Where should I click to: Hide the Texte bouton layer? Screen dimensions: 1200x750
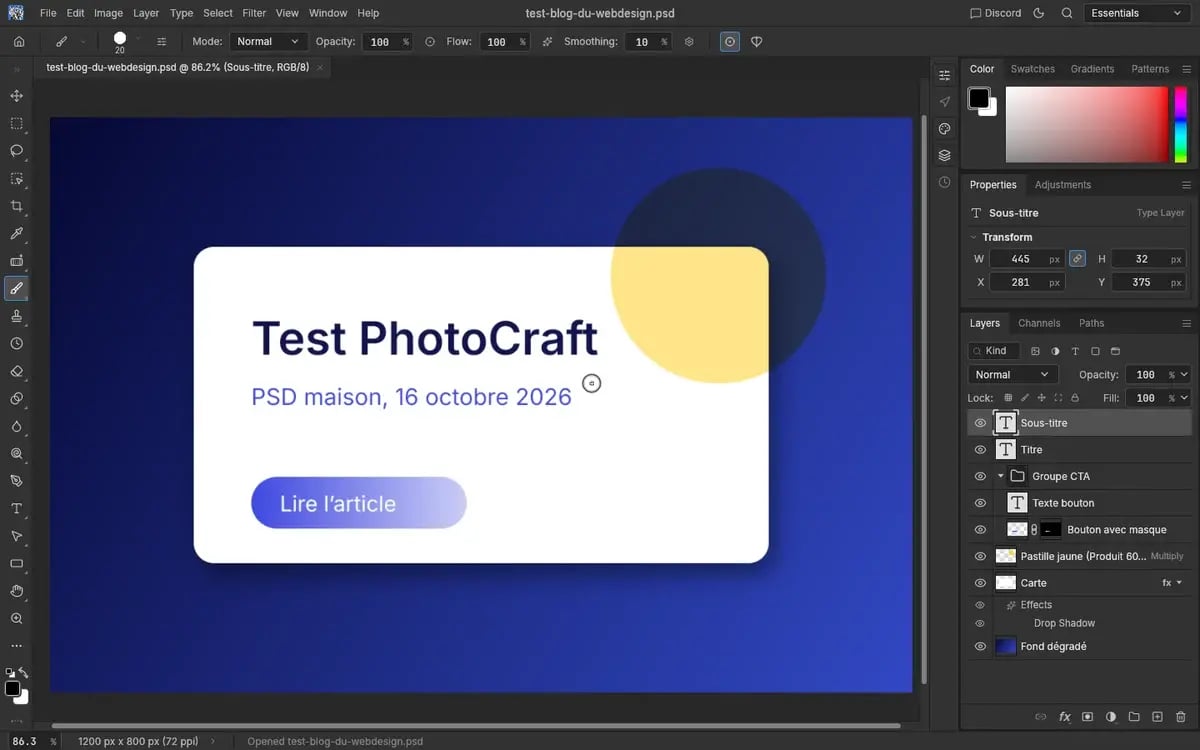tap(980, 503)
